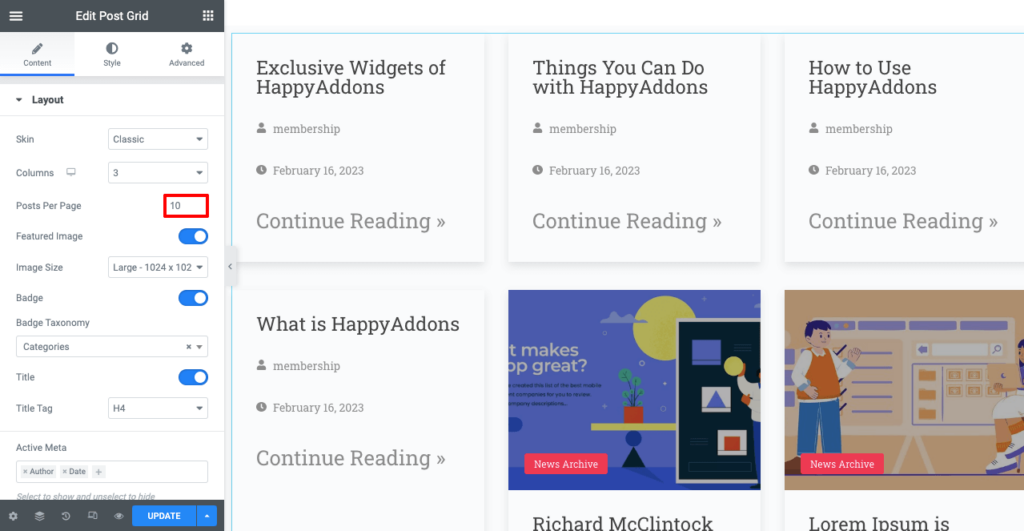Collapse the editor panel with the side arrow

[230, 267]
